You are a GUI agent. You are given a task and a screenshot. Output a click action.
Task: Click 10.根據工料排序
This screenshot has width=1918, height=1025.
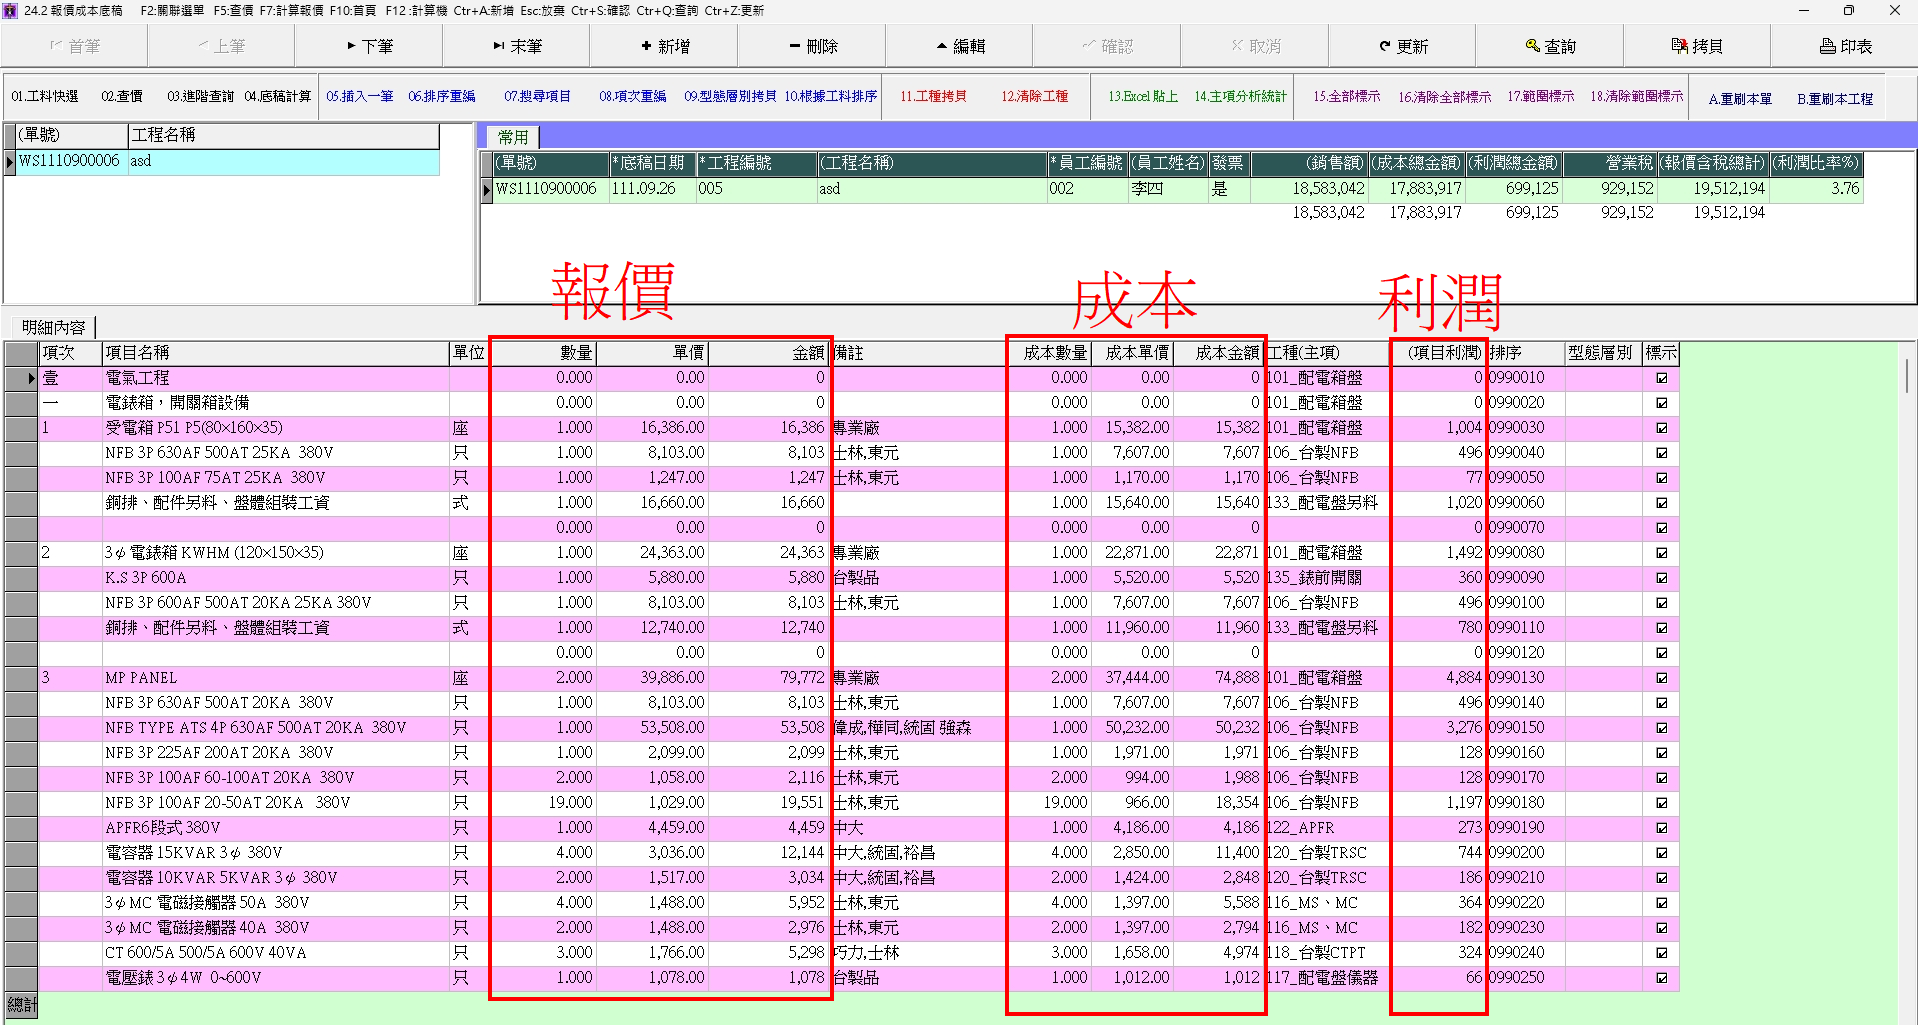tap(830, 96)
